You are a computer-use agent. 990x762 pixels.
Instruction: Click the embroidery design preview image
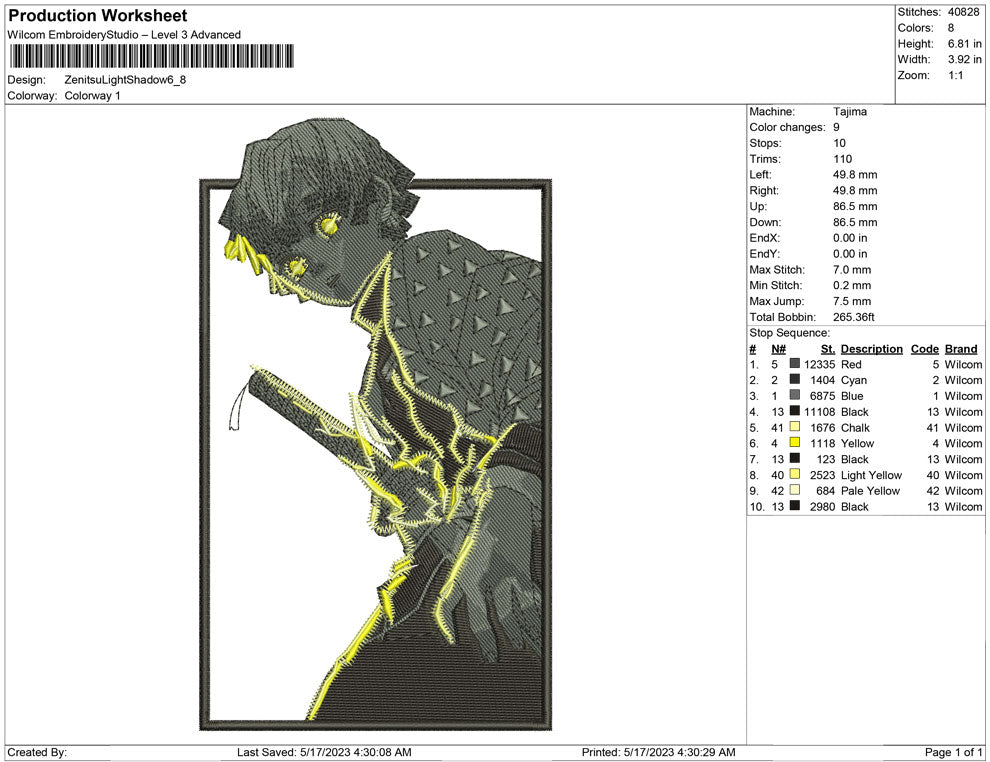(376, 425)
